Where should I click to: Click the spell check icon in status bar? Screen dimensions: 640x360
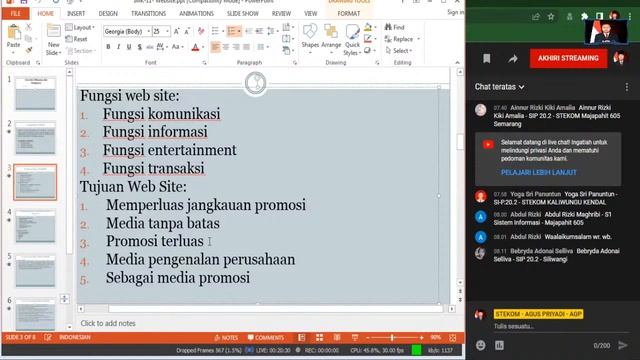point(48,338)
